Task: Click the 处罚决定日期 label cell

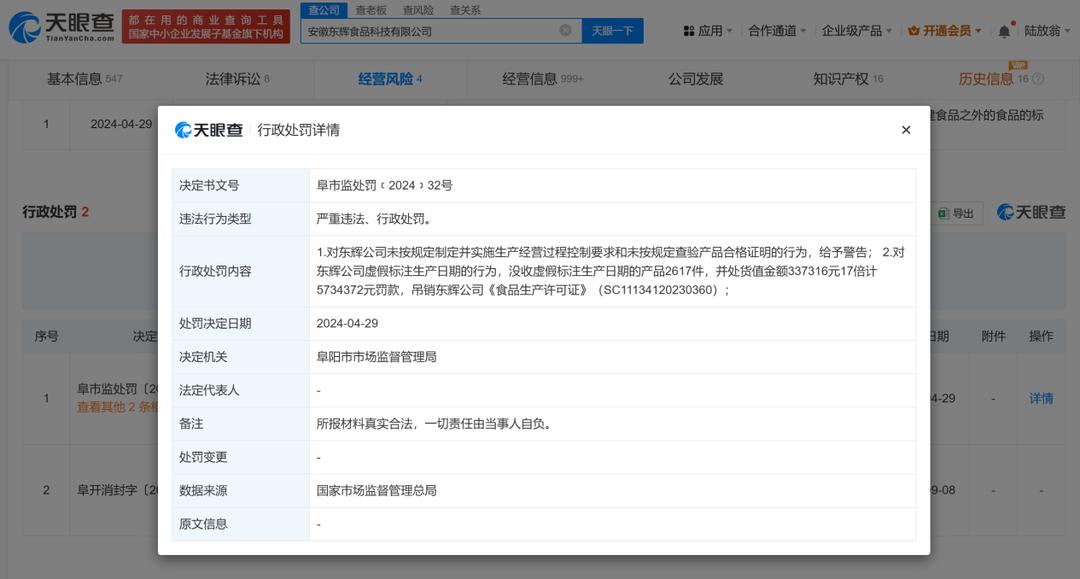Action: 240,323
